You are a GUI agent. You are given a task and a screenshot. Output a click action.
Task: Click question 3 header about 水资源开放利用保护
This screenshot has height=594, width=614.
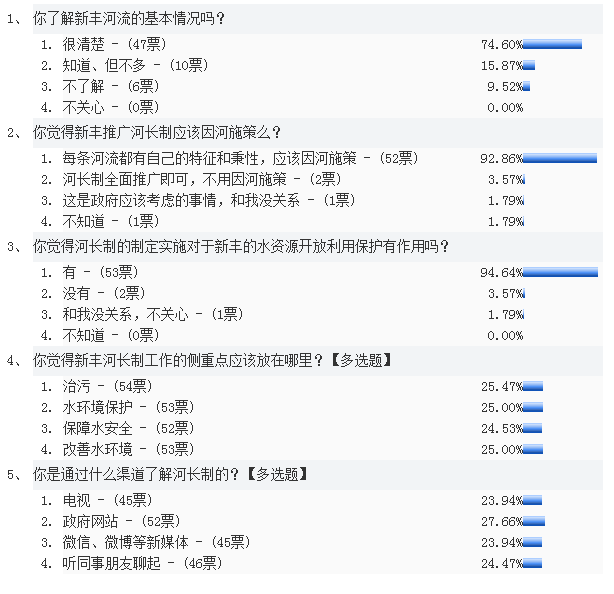tap(241, 247)
